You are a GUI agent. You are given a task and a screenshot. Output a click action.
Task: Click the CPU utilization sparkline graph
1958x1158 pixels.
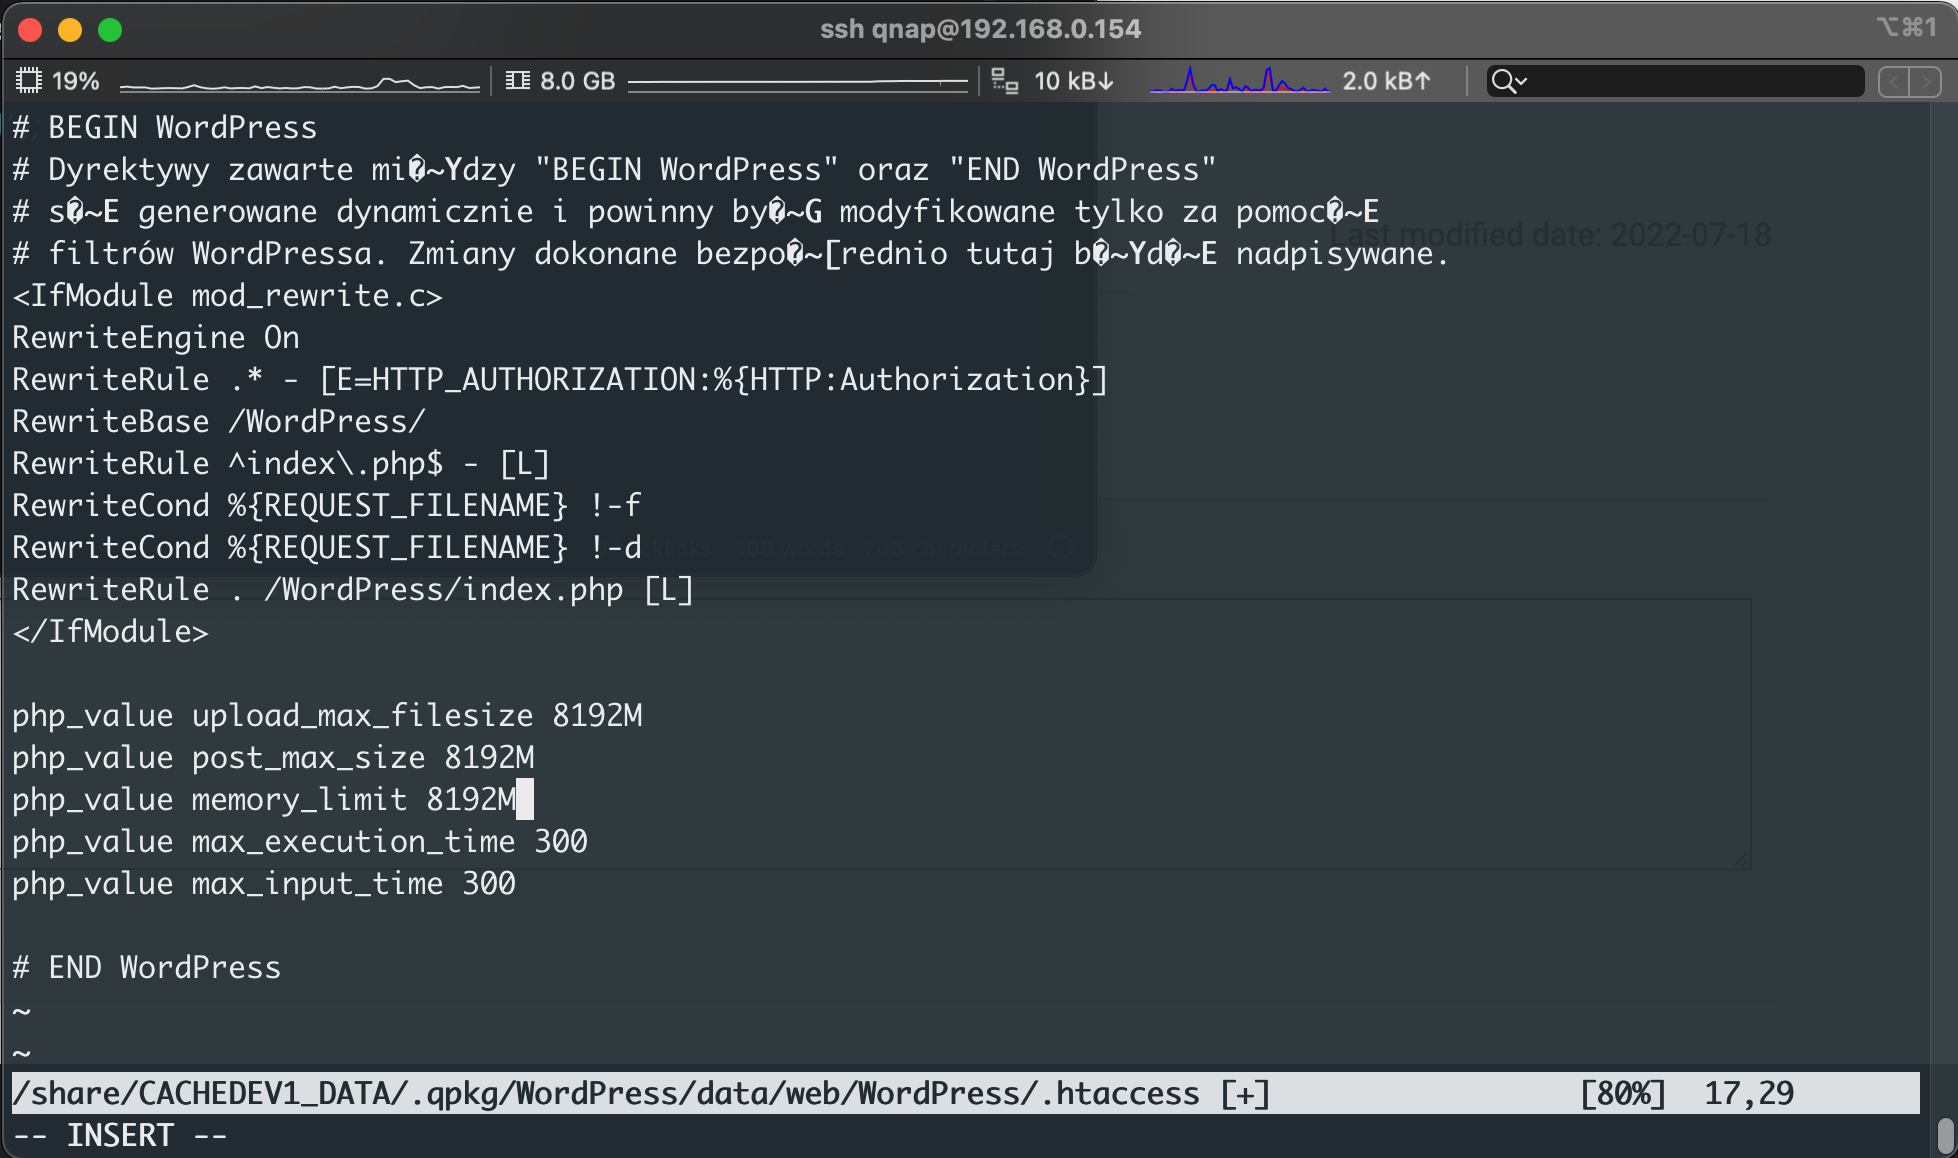point(300,84)
